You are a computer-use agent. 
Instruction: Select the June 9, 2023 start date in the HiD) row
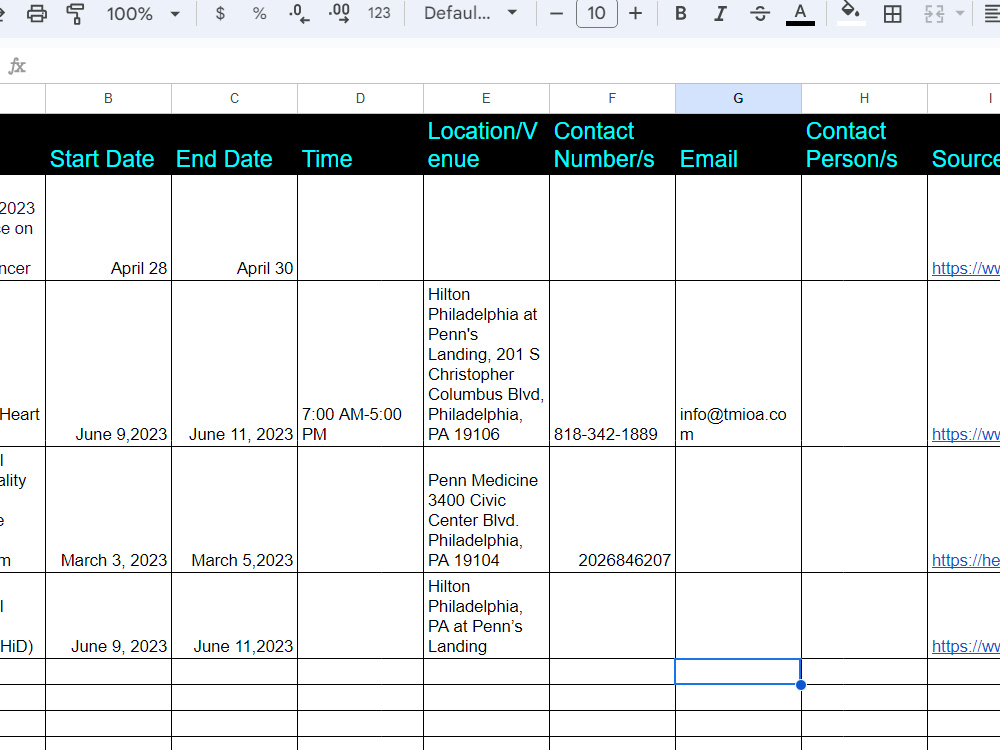pyautogui.click(x=108, y=615)
